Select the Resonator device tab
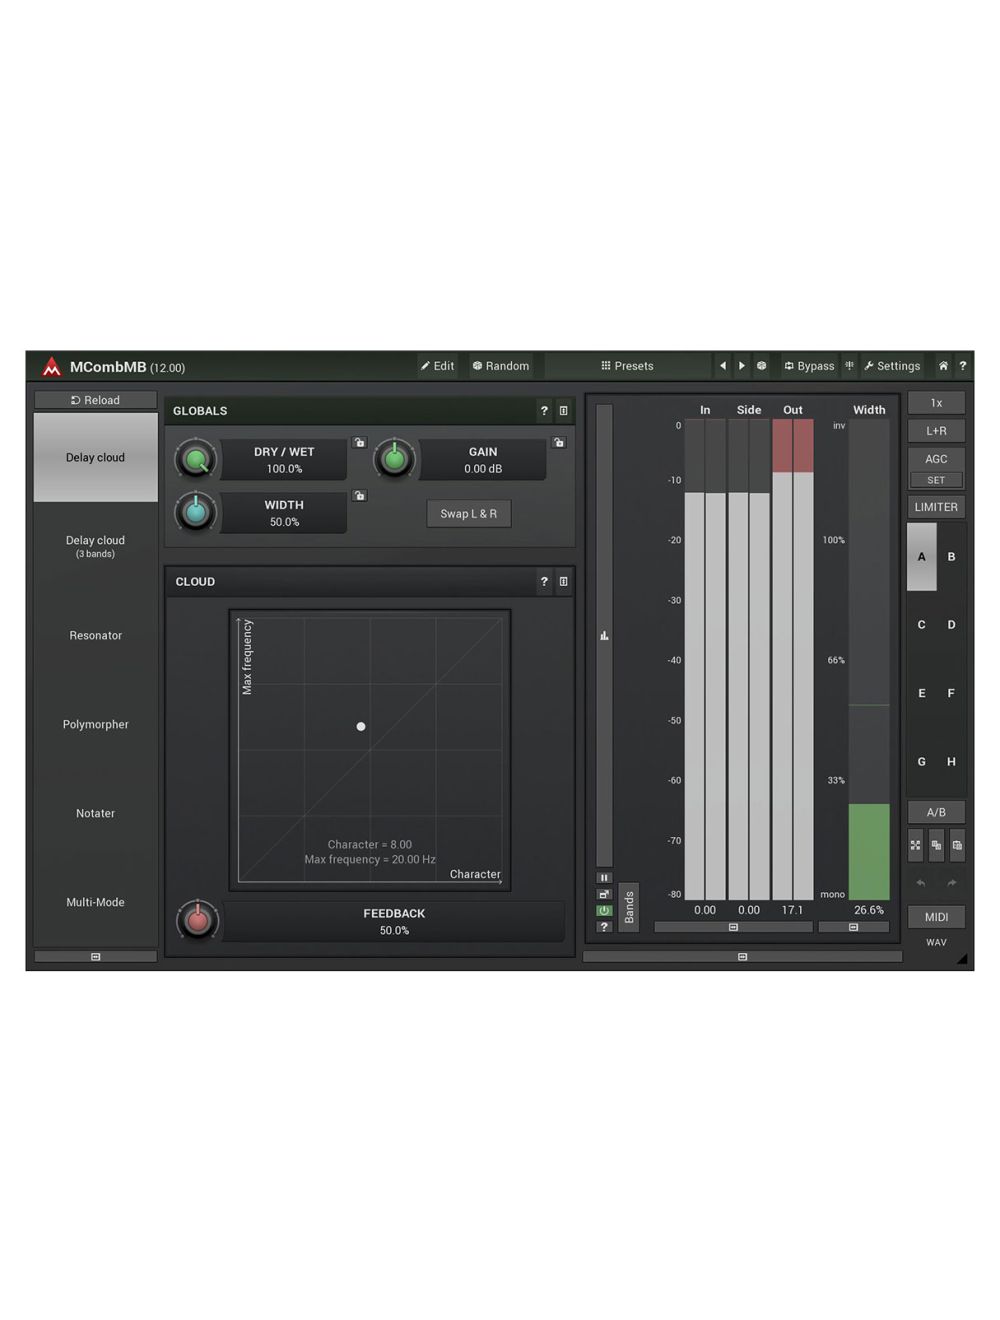The width and height of the screenshot is (1000, 1320). (96, 636)
